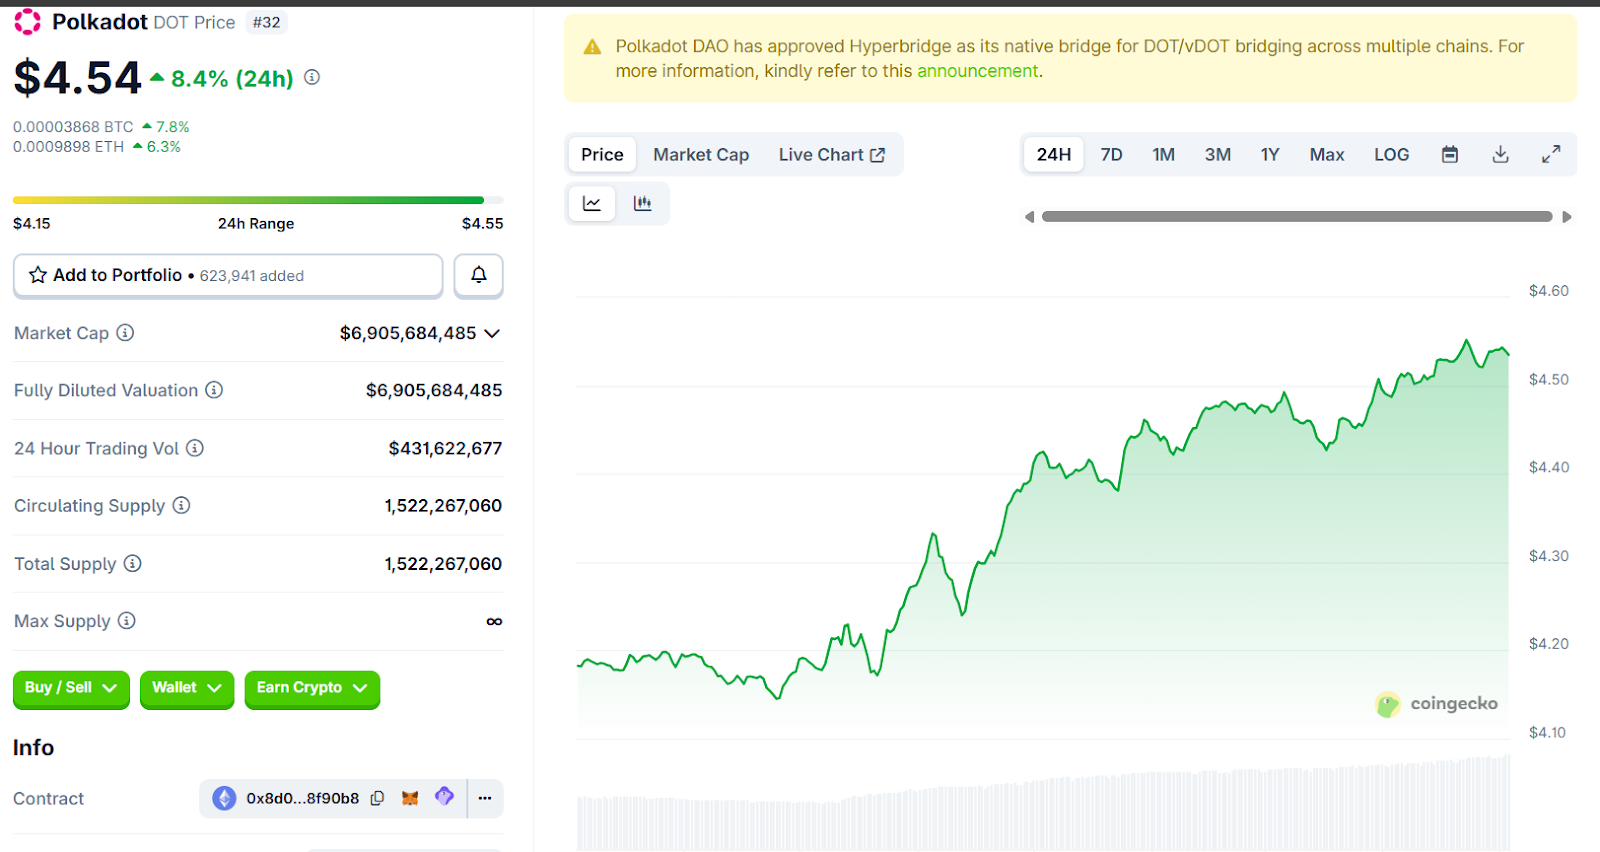Click the Market Cap info icon
The height and width of the screenshot is (852, 1600).
point(125,333)
